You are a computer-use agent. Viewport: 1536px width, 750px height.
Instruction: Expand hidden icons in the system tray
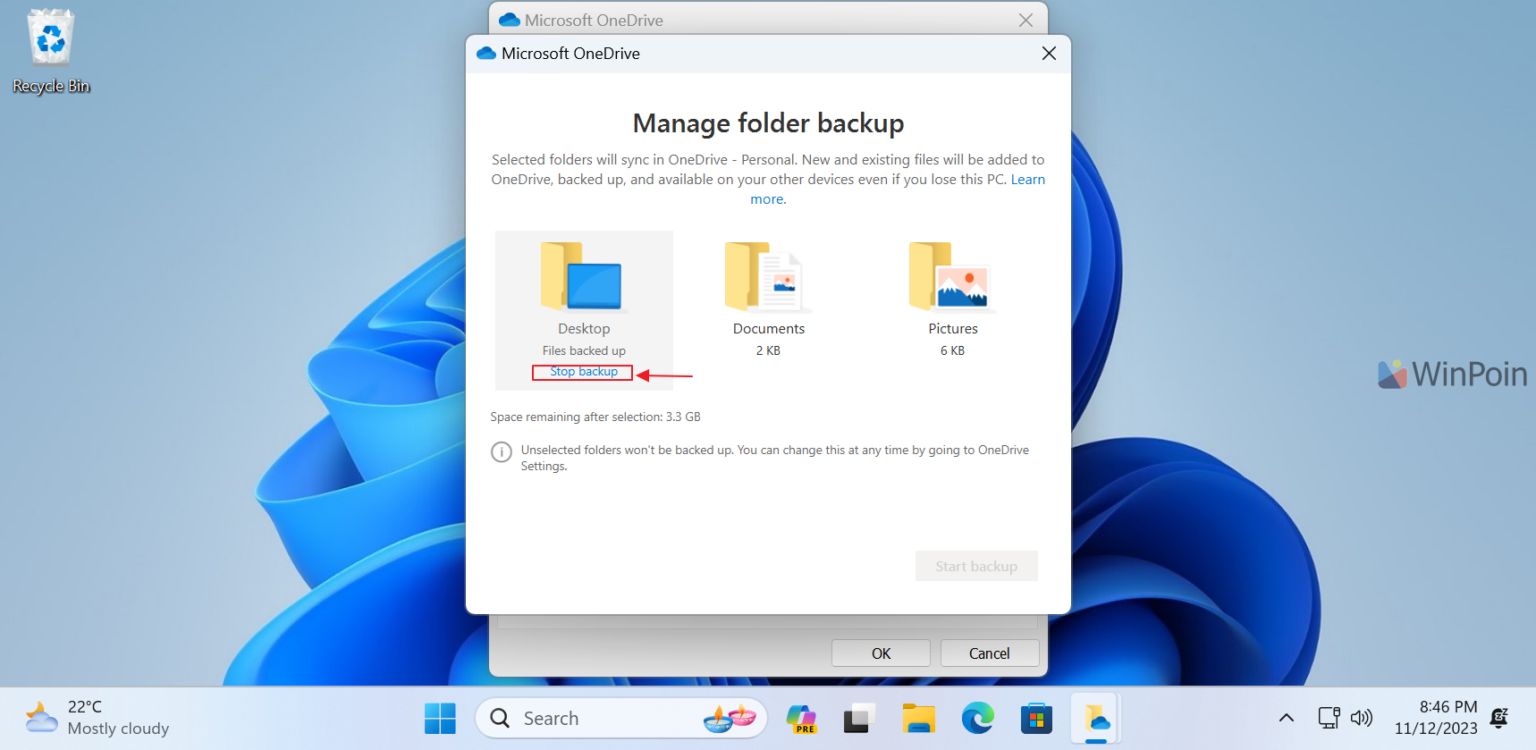click(x=1286, y=717)
